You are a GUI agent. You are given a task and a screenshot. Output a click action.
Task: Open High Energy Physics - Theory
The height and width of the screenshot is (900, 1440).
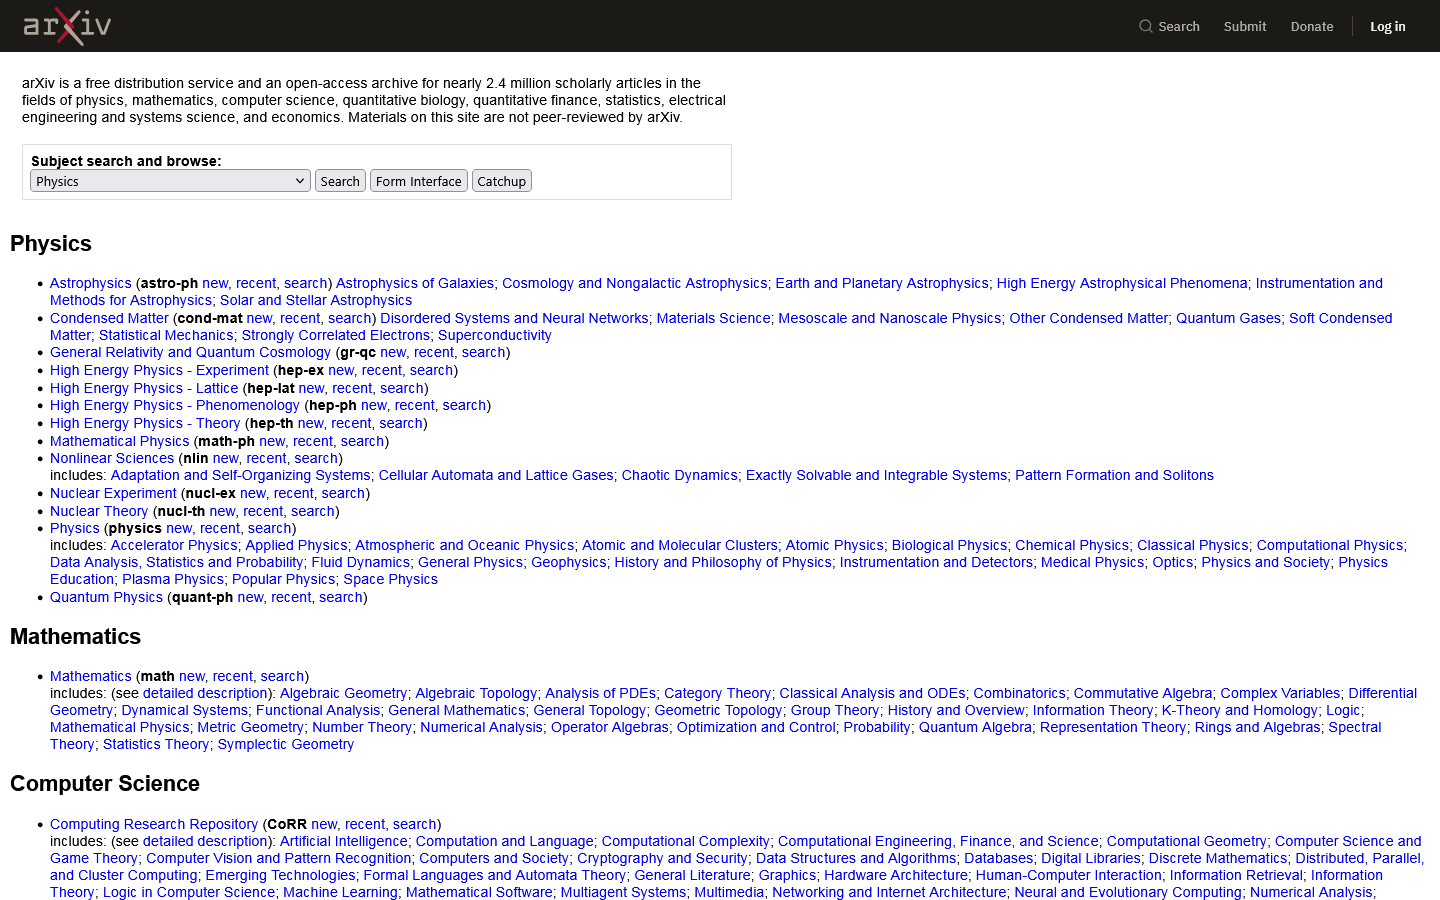tap(145, 423)
